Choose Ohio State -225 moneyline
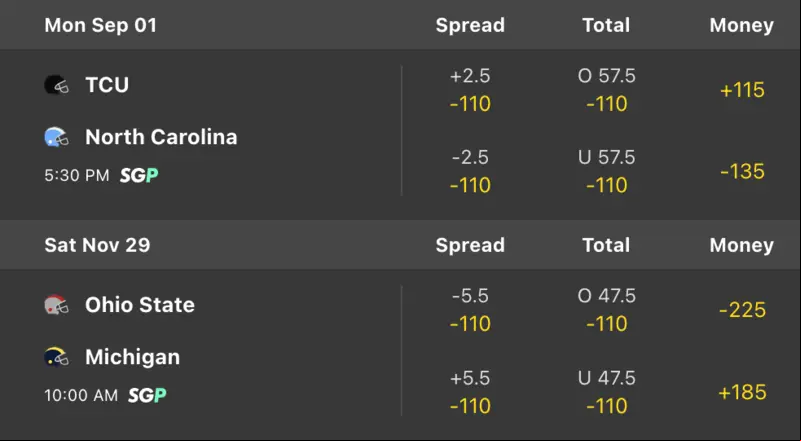 [x=742, y=310]
